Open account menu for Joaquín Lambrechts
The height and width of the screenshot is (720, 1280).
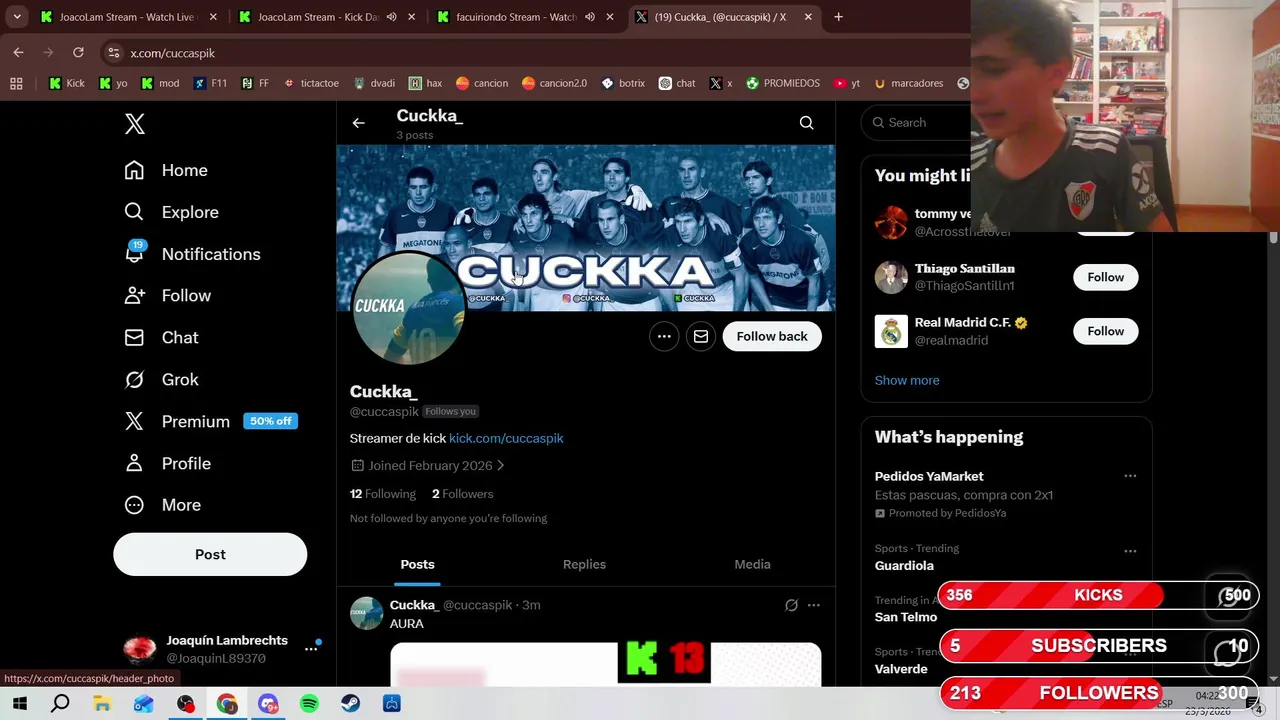tap(220, 649)
